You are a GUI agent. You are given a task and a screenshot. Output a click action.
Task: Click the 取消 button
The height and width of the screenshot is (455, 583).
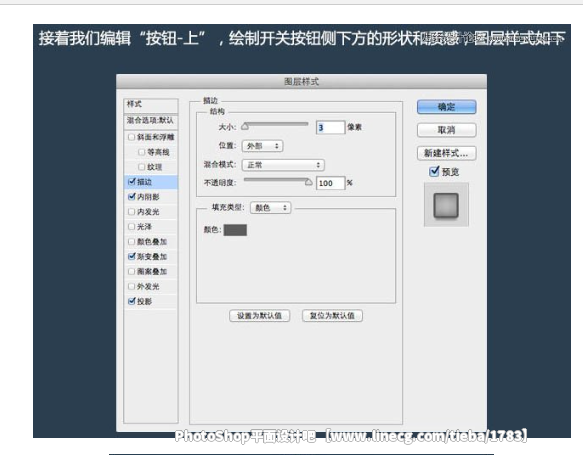click(x=447, y=130)
